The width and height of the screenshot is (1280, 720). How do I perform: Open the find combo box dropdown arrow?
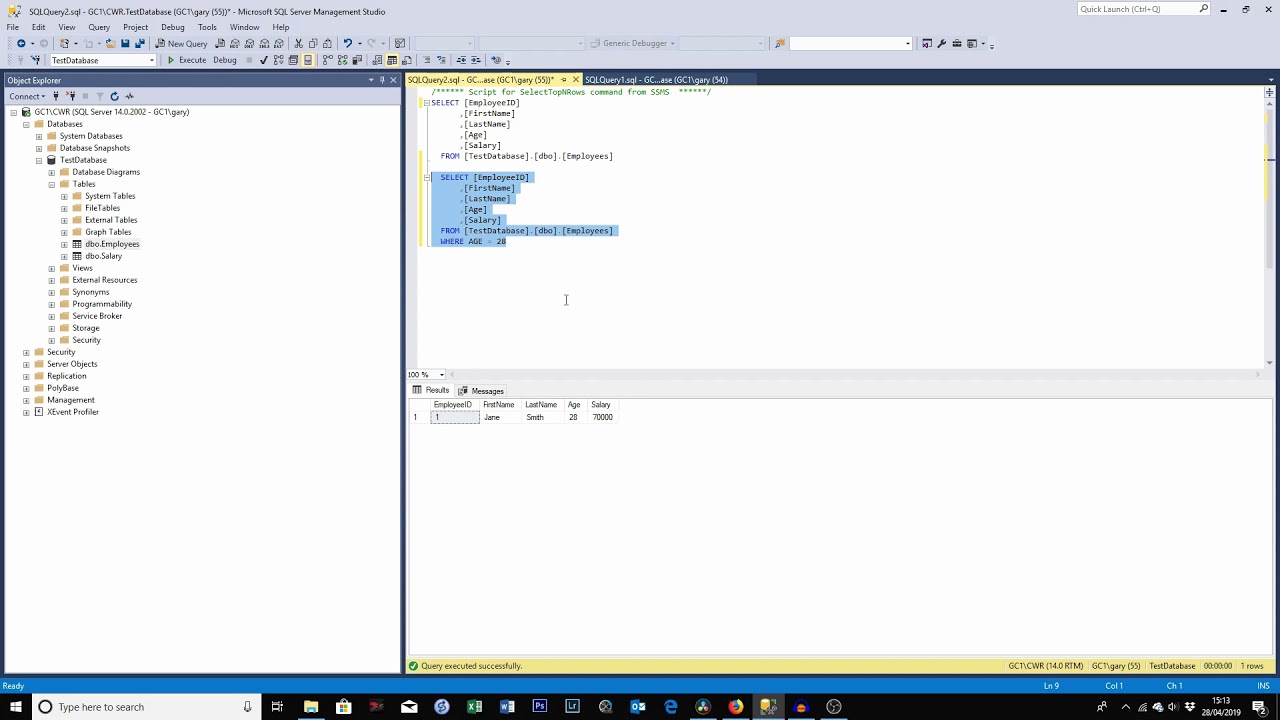click(907, 43)
